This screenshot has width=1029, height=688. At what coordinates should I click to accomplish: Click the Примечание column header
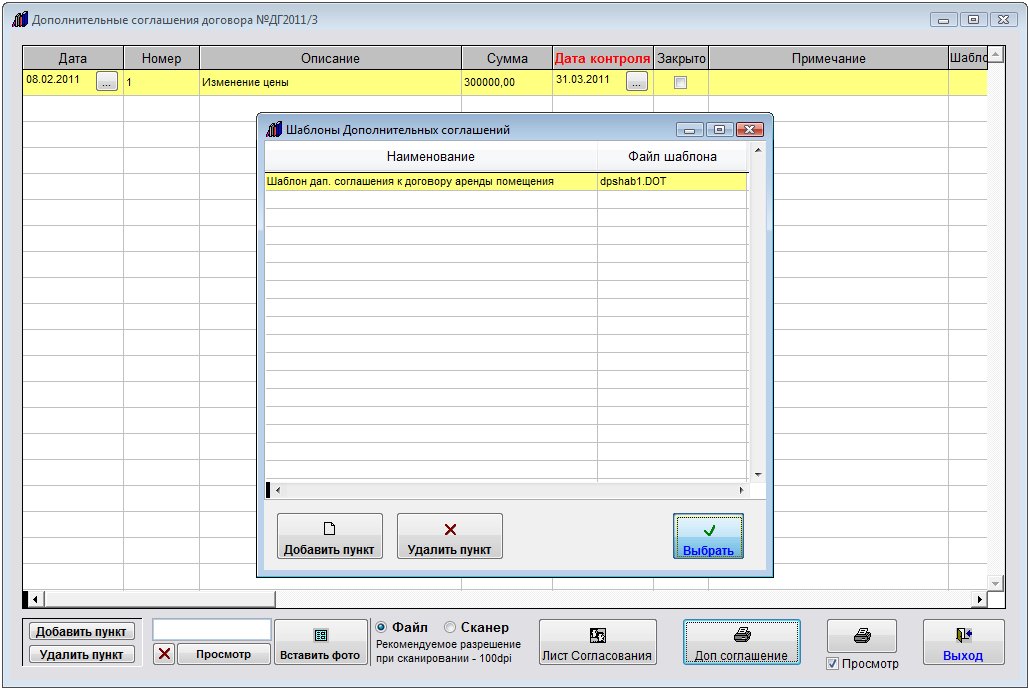tap(828, 58)
